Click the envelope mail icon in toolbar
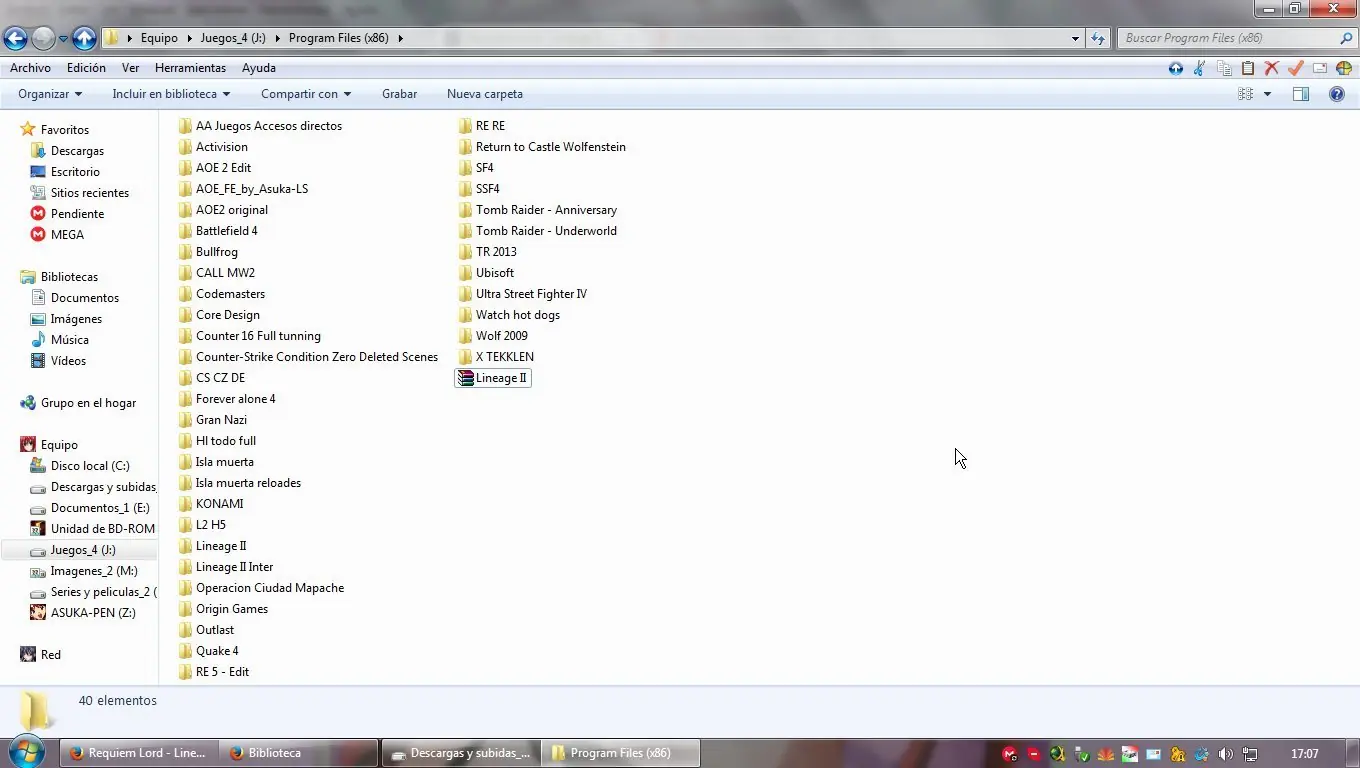This screenshot has width=1360, height=768. pos(1320,68)
